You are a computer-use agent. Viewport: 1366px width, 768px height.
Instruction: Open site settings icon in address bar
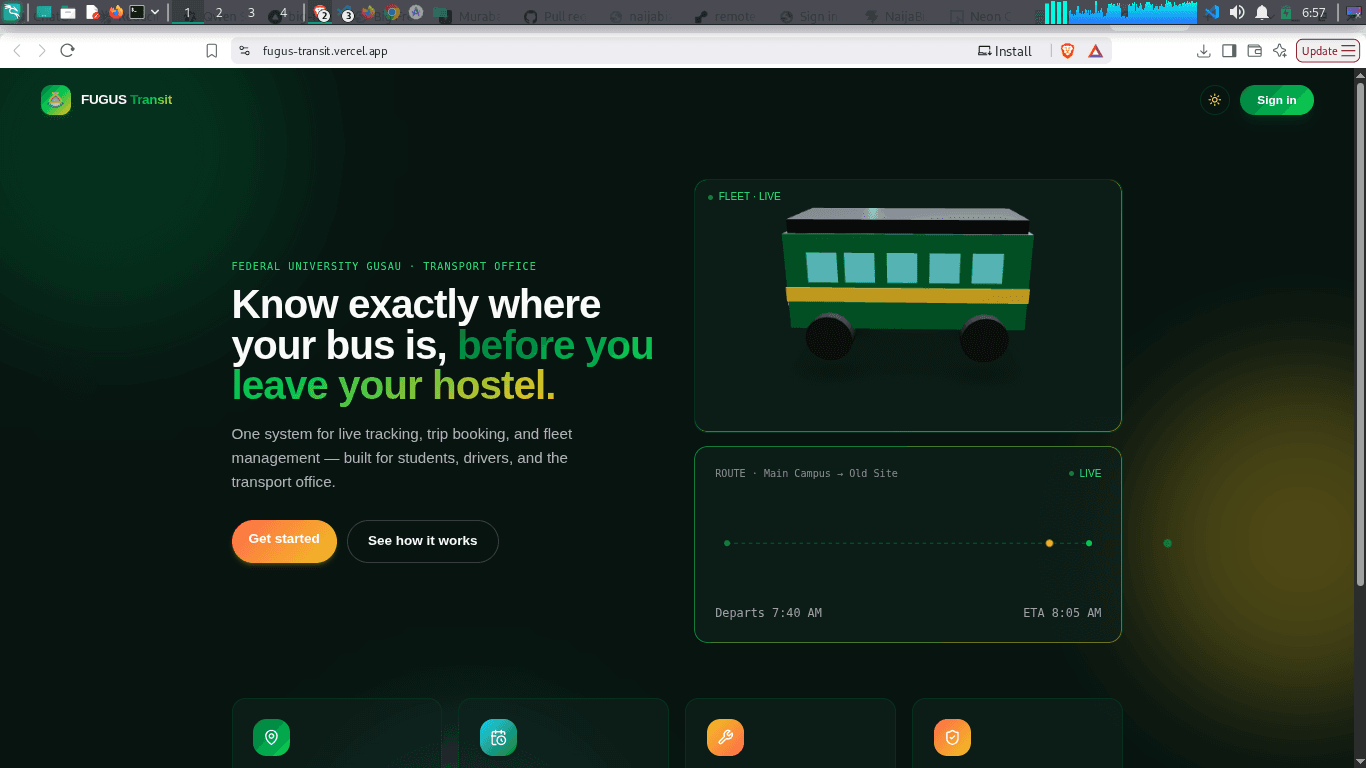245,51
